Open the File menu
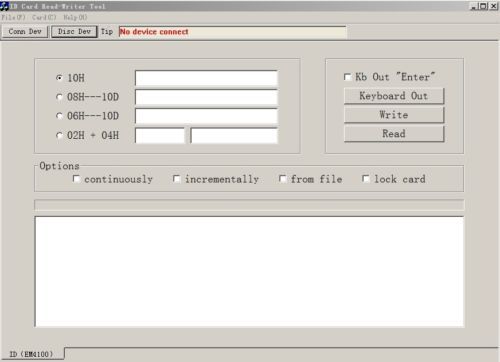500x362 pixels. [x=13, y=17]
